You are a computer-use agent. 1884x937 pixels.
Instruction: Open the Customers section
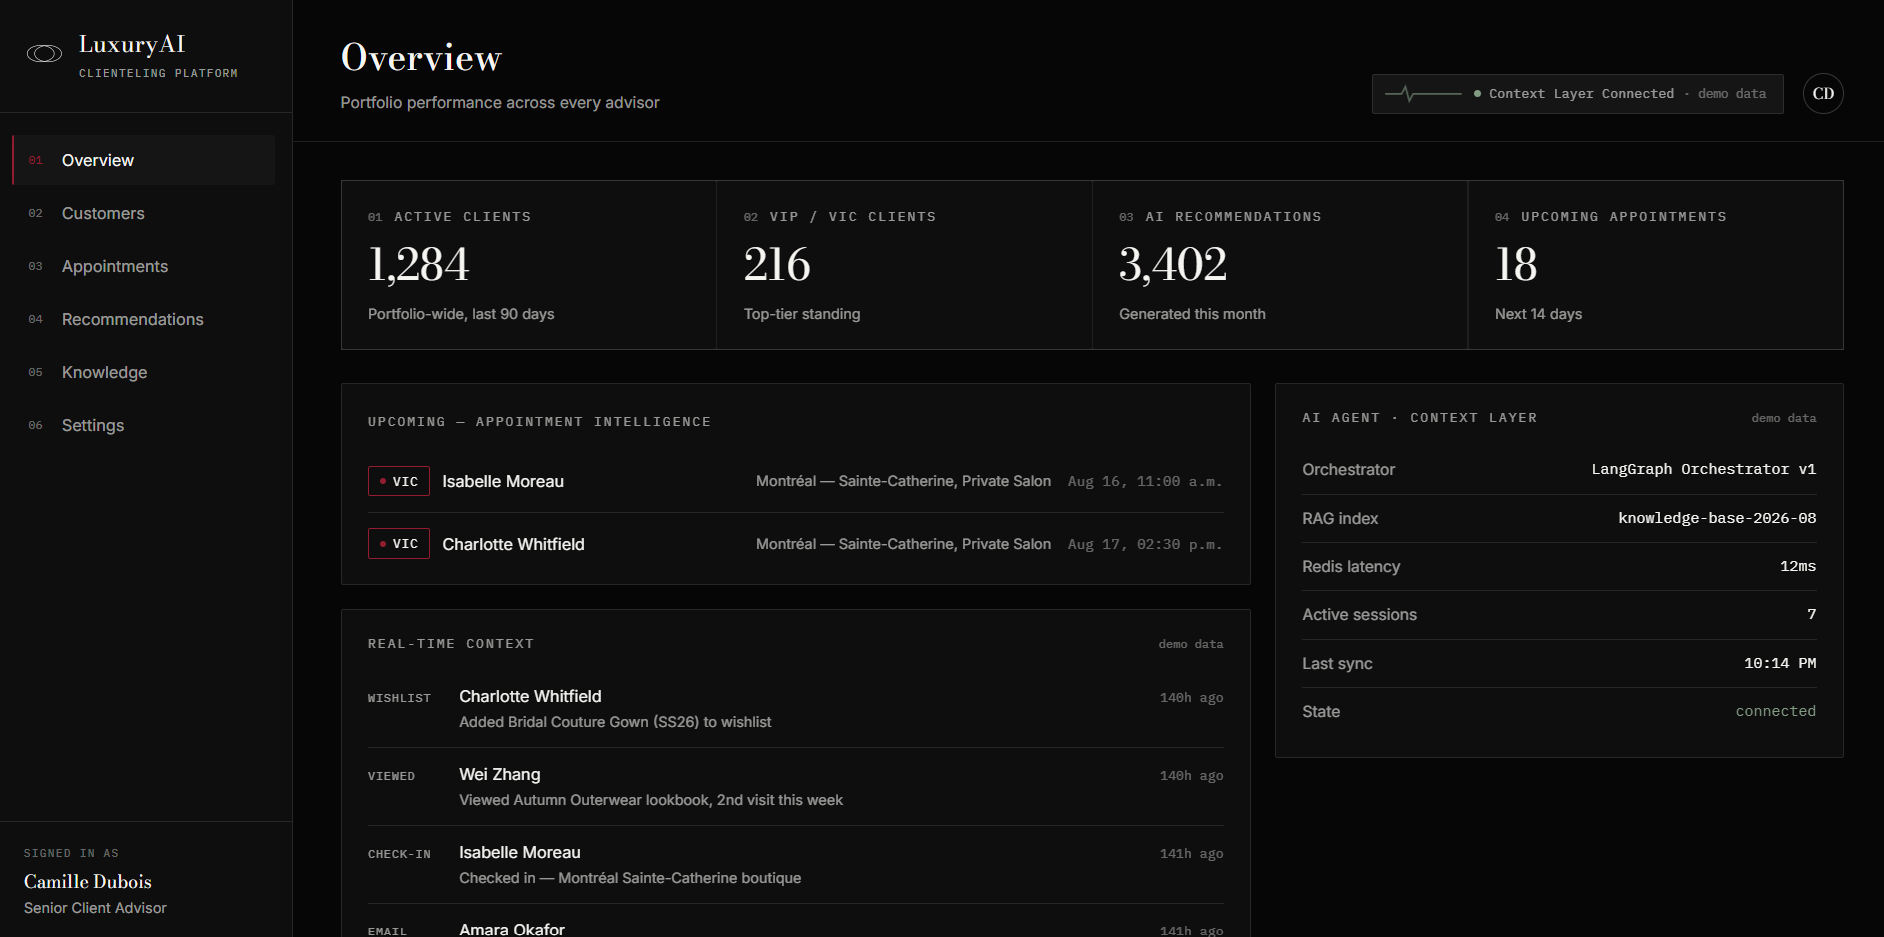tap(143, 213)
